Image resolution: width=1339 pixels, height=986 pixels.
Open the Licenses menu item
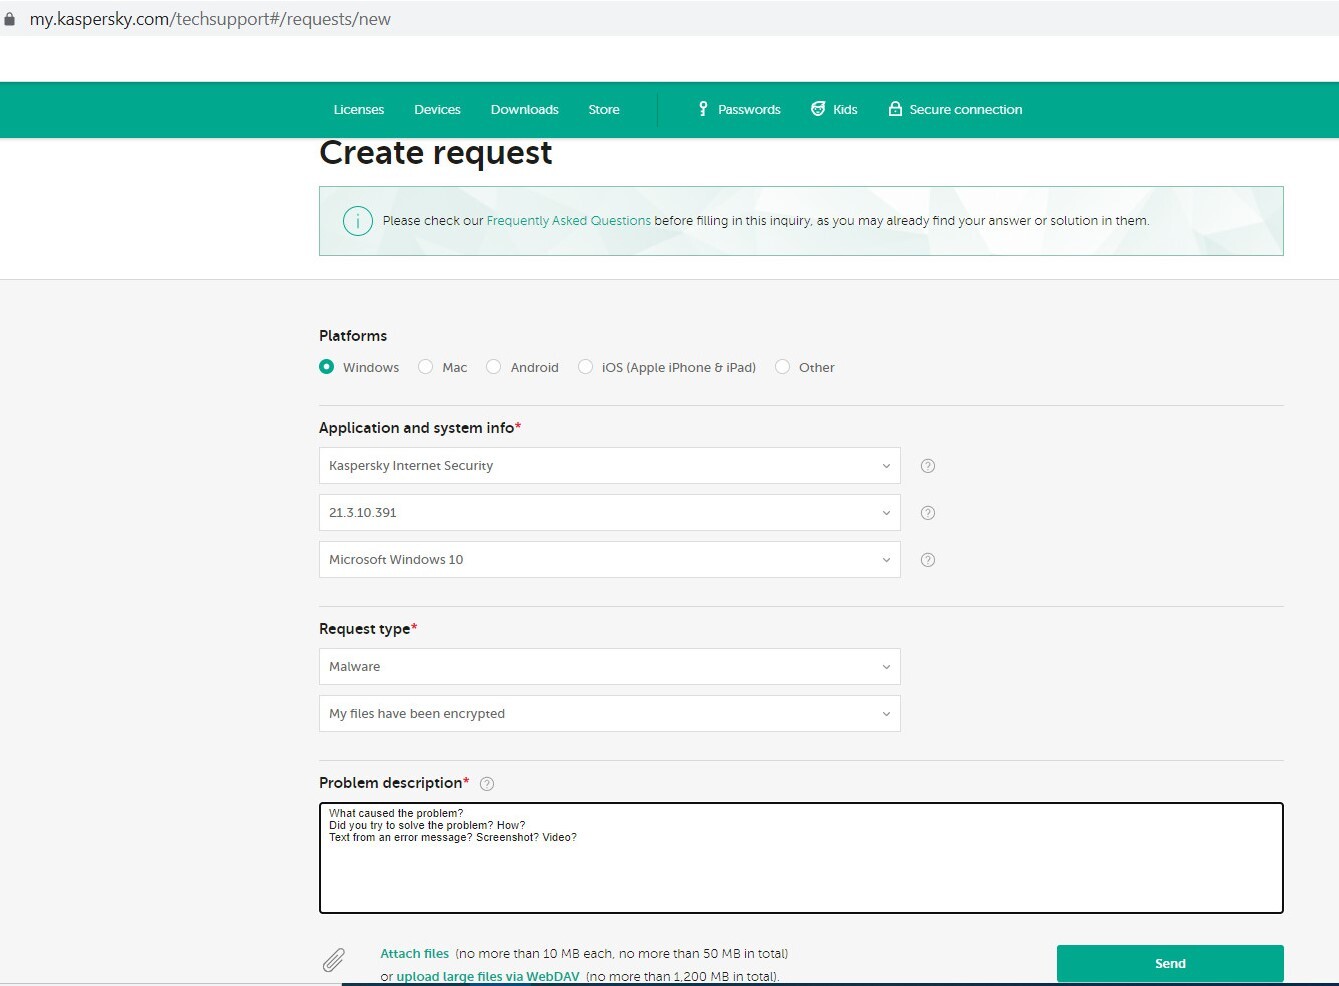358,110
